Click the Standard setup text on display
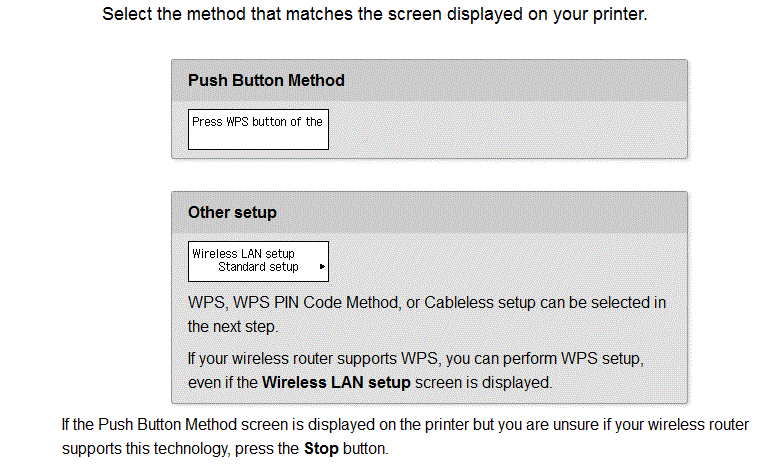This screenshot has height=465, width=782. [x=258, y=267]
